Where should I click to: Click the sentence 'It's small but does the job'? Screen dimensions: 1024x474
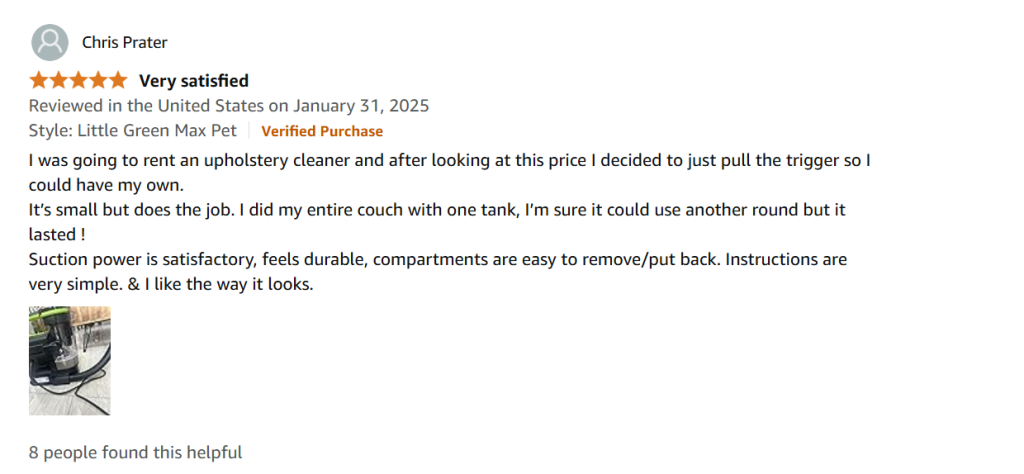click(138, 210)
